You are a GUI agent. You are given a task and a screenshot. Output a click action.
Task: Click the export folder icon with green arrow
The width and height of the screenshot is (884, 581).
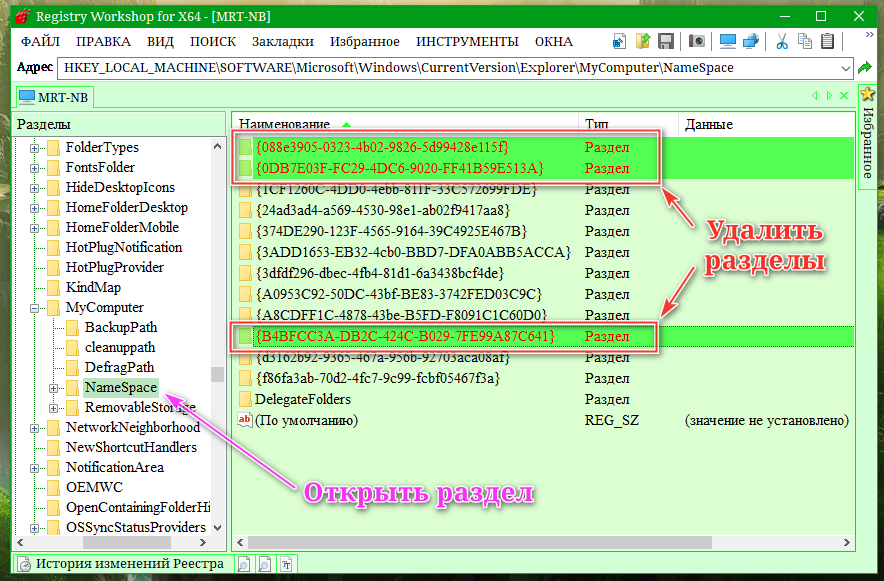tap(643, 41)
